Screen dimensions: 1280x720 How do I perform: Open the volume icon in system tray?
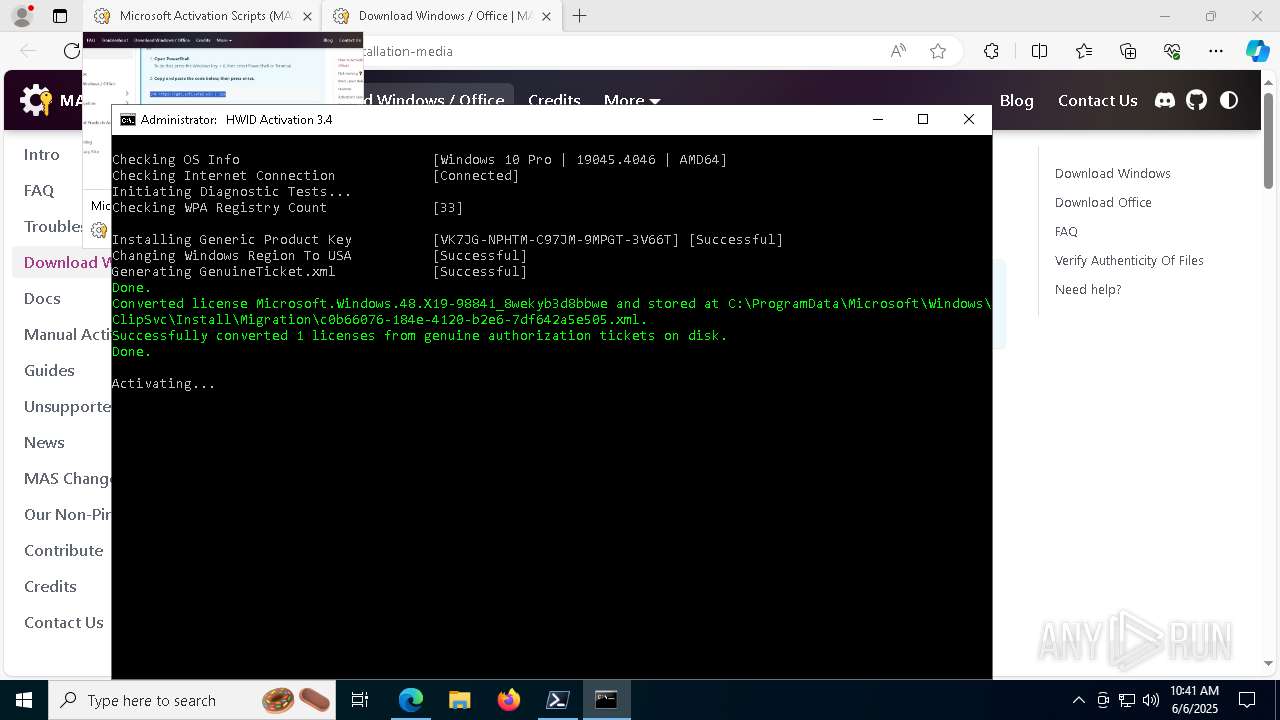click(x=1151, y=700)
